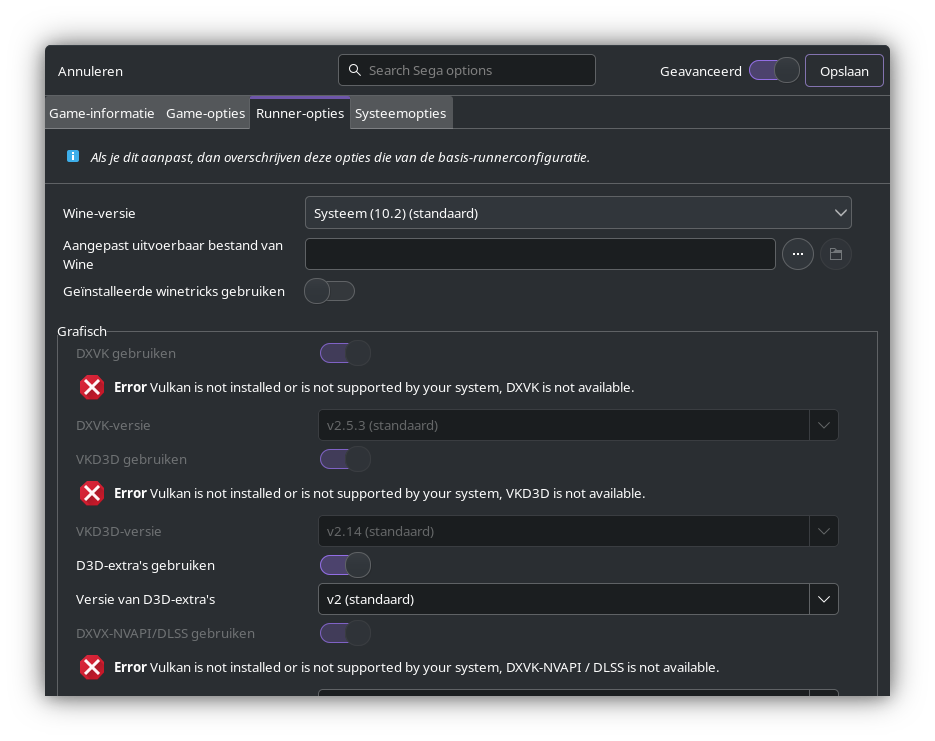935x741 pixels.
Task: Click the Aangepast uitvoerbaar bestand van Wine label
Action: (x=173, y=255)
